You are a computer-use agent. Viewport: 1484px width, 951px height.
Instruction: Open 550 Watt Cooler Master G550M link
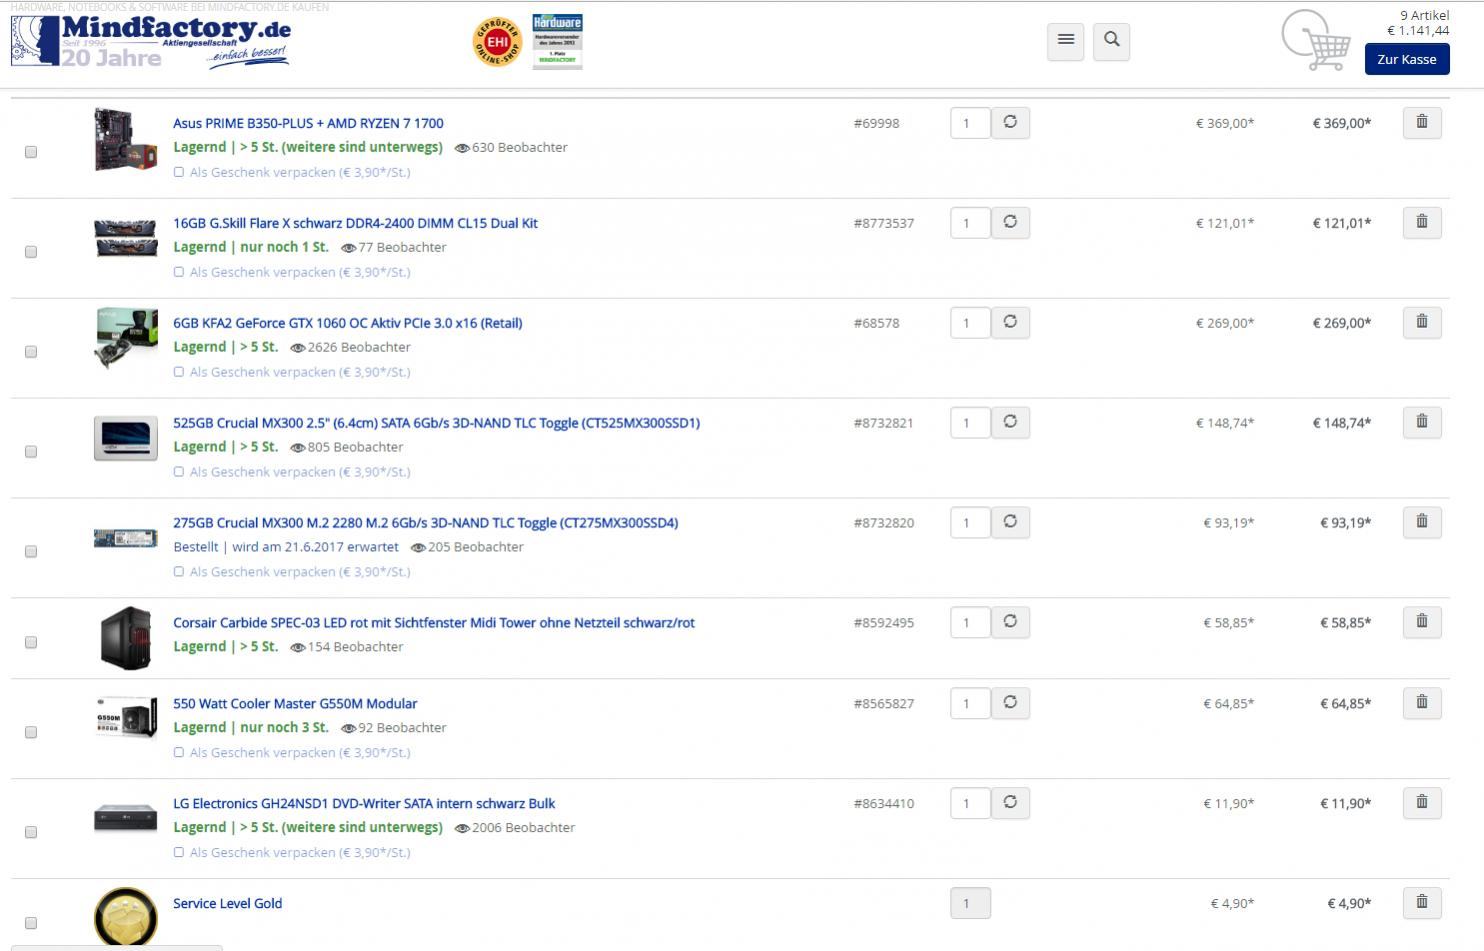[295, 703]
